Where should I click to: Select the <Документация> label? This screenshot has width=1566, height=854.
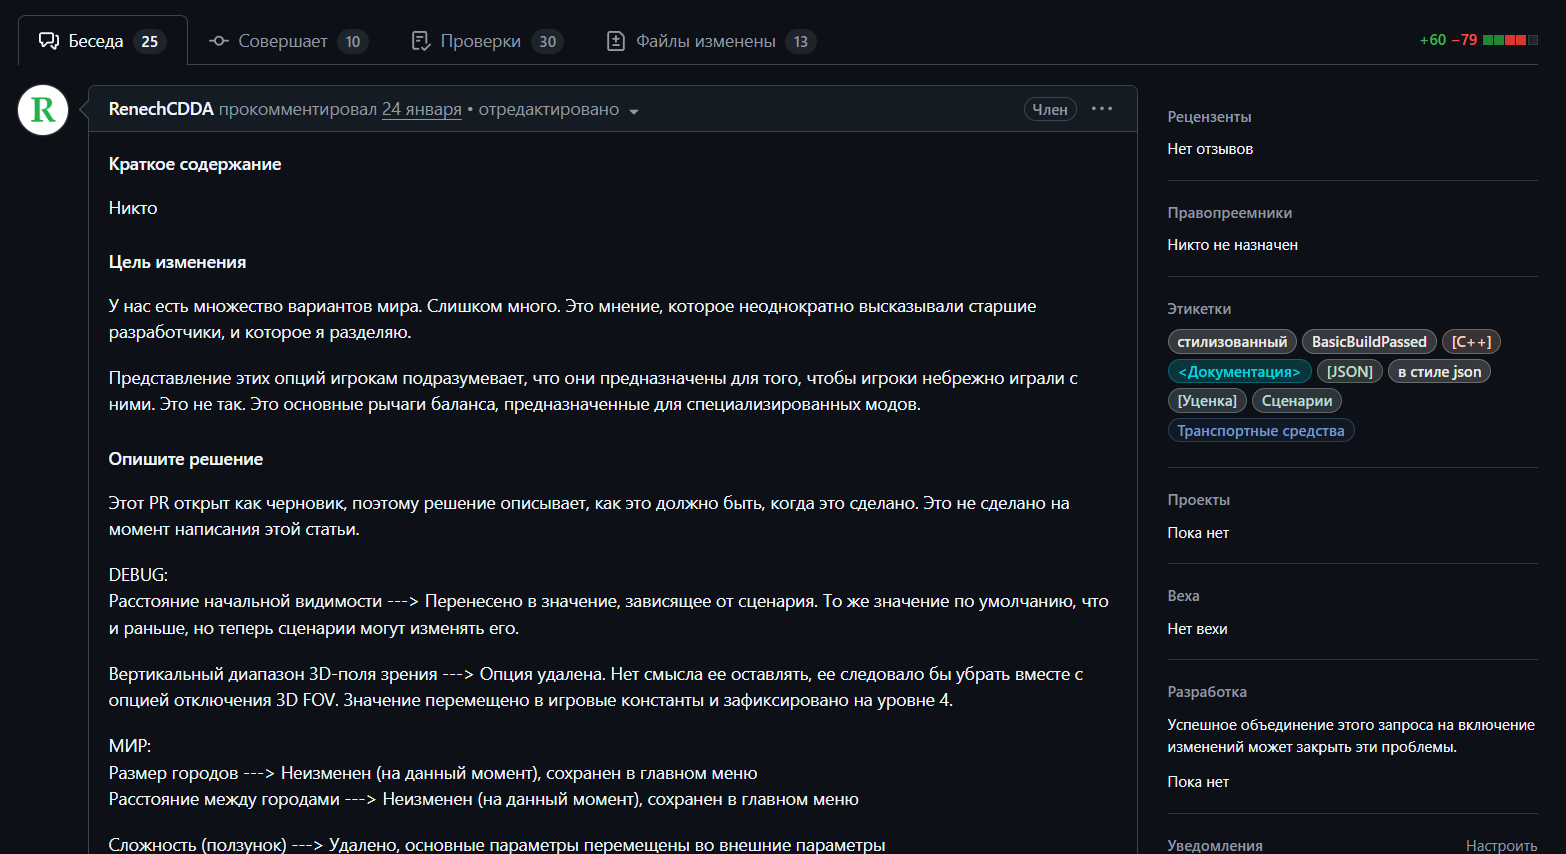coord(1239,372)
